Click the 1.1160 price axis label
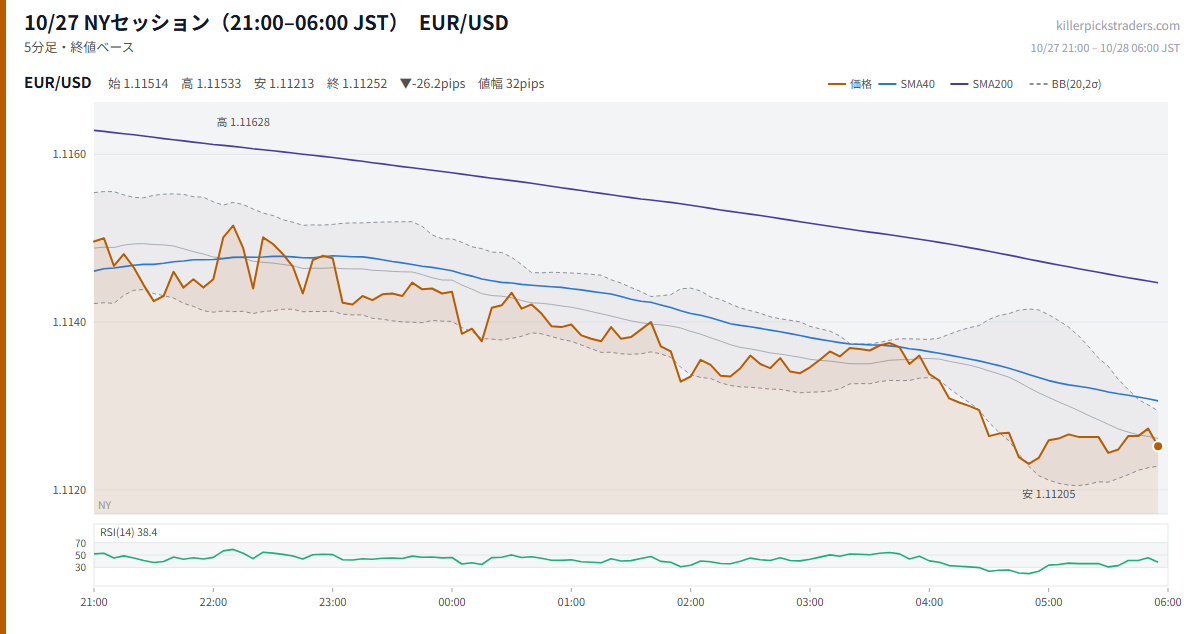Screen dimensions: 1200x634 click(x=71, y=154)
